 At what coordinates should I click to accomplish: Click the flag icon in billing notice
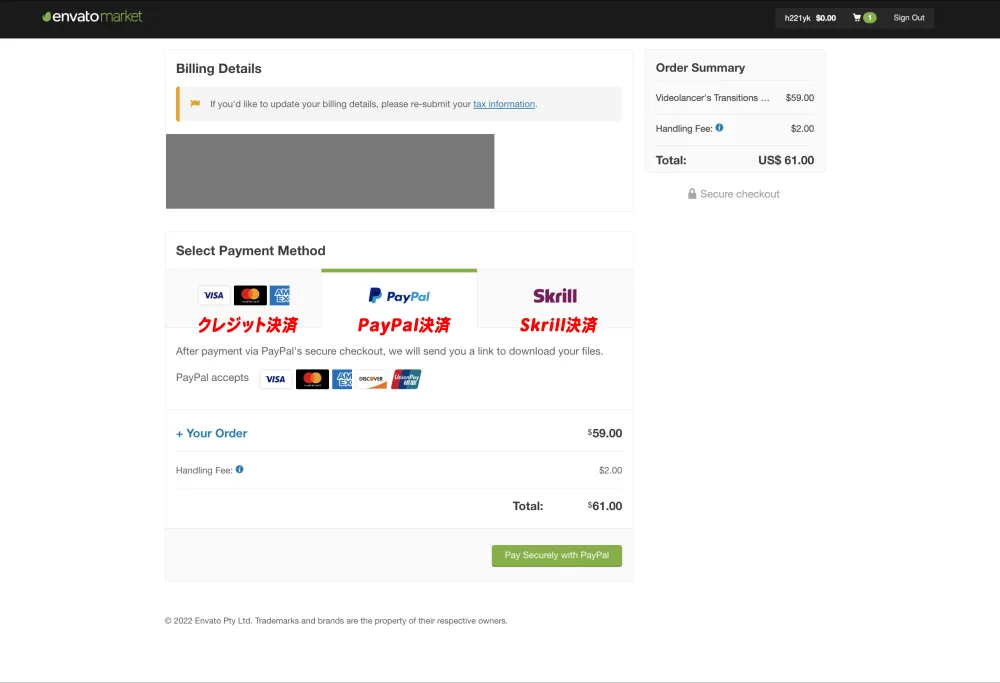click(x=195, y=103)
